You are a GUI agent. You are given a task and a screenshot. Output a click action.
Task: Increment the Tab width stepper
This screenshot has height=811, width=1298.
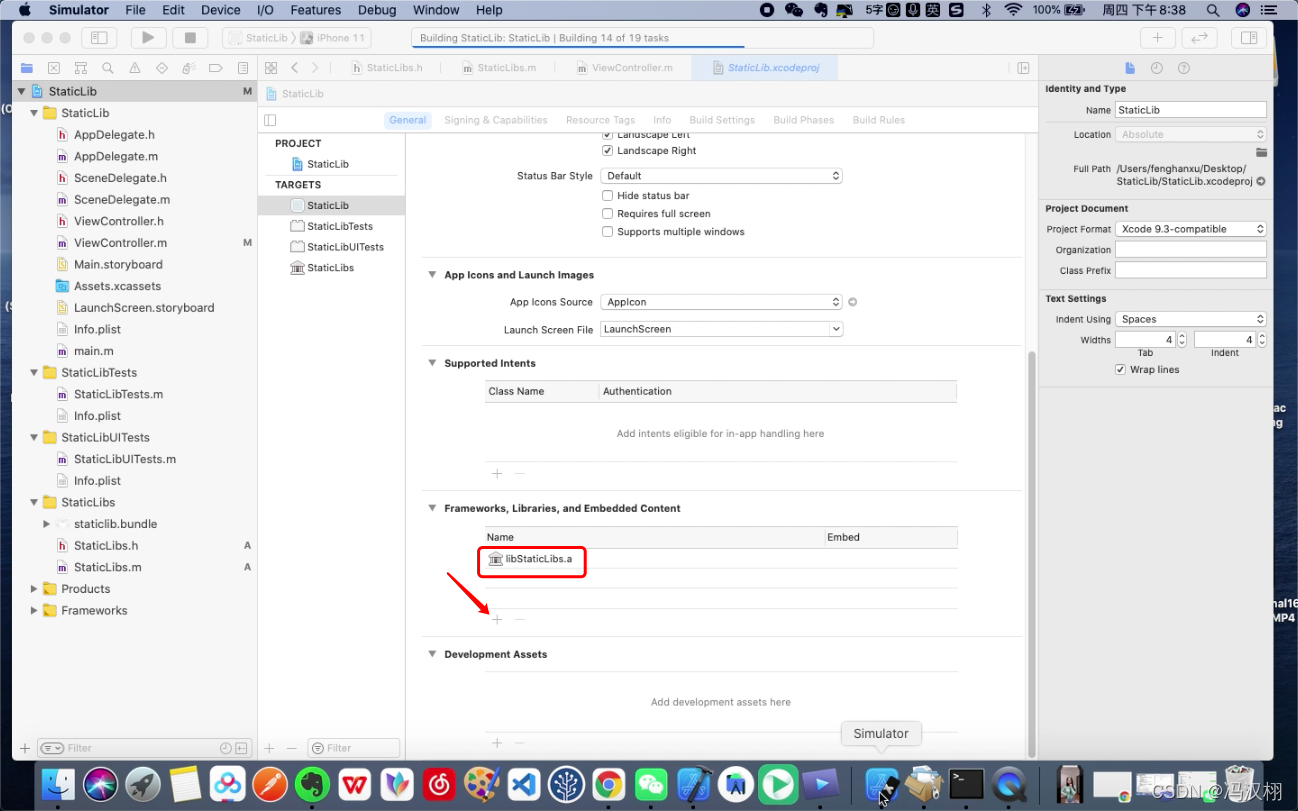(1182, 336)
